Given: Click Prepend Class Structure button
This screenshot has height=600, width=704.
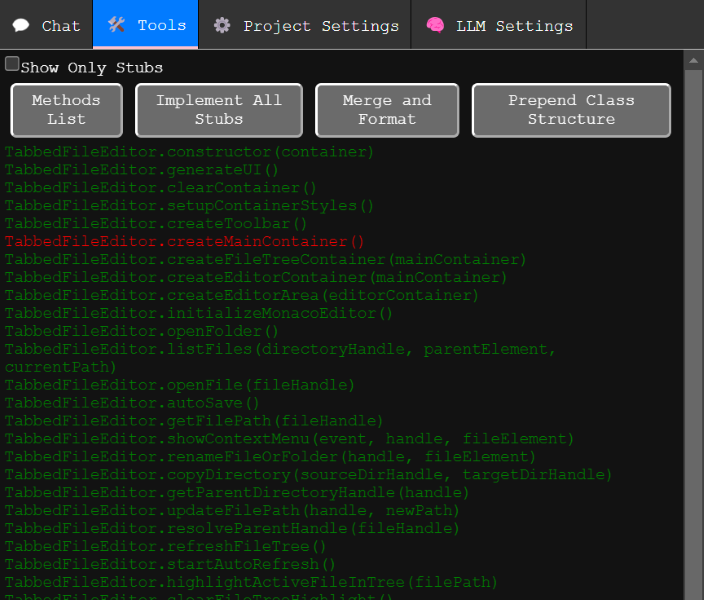Looking at the screenshot, I should [571, 110].
